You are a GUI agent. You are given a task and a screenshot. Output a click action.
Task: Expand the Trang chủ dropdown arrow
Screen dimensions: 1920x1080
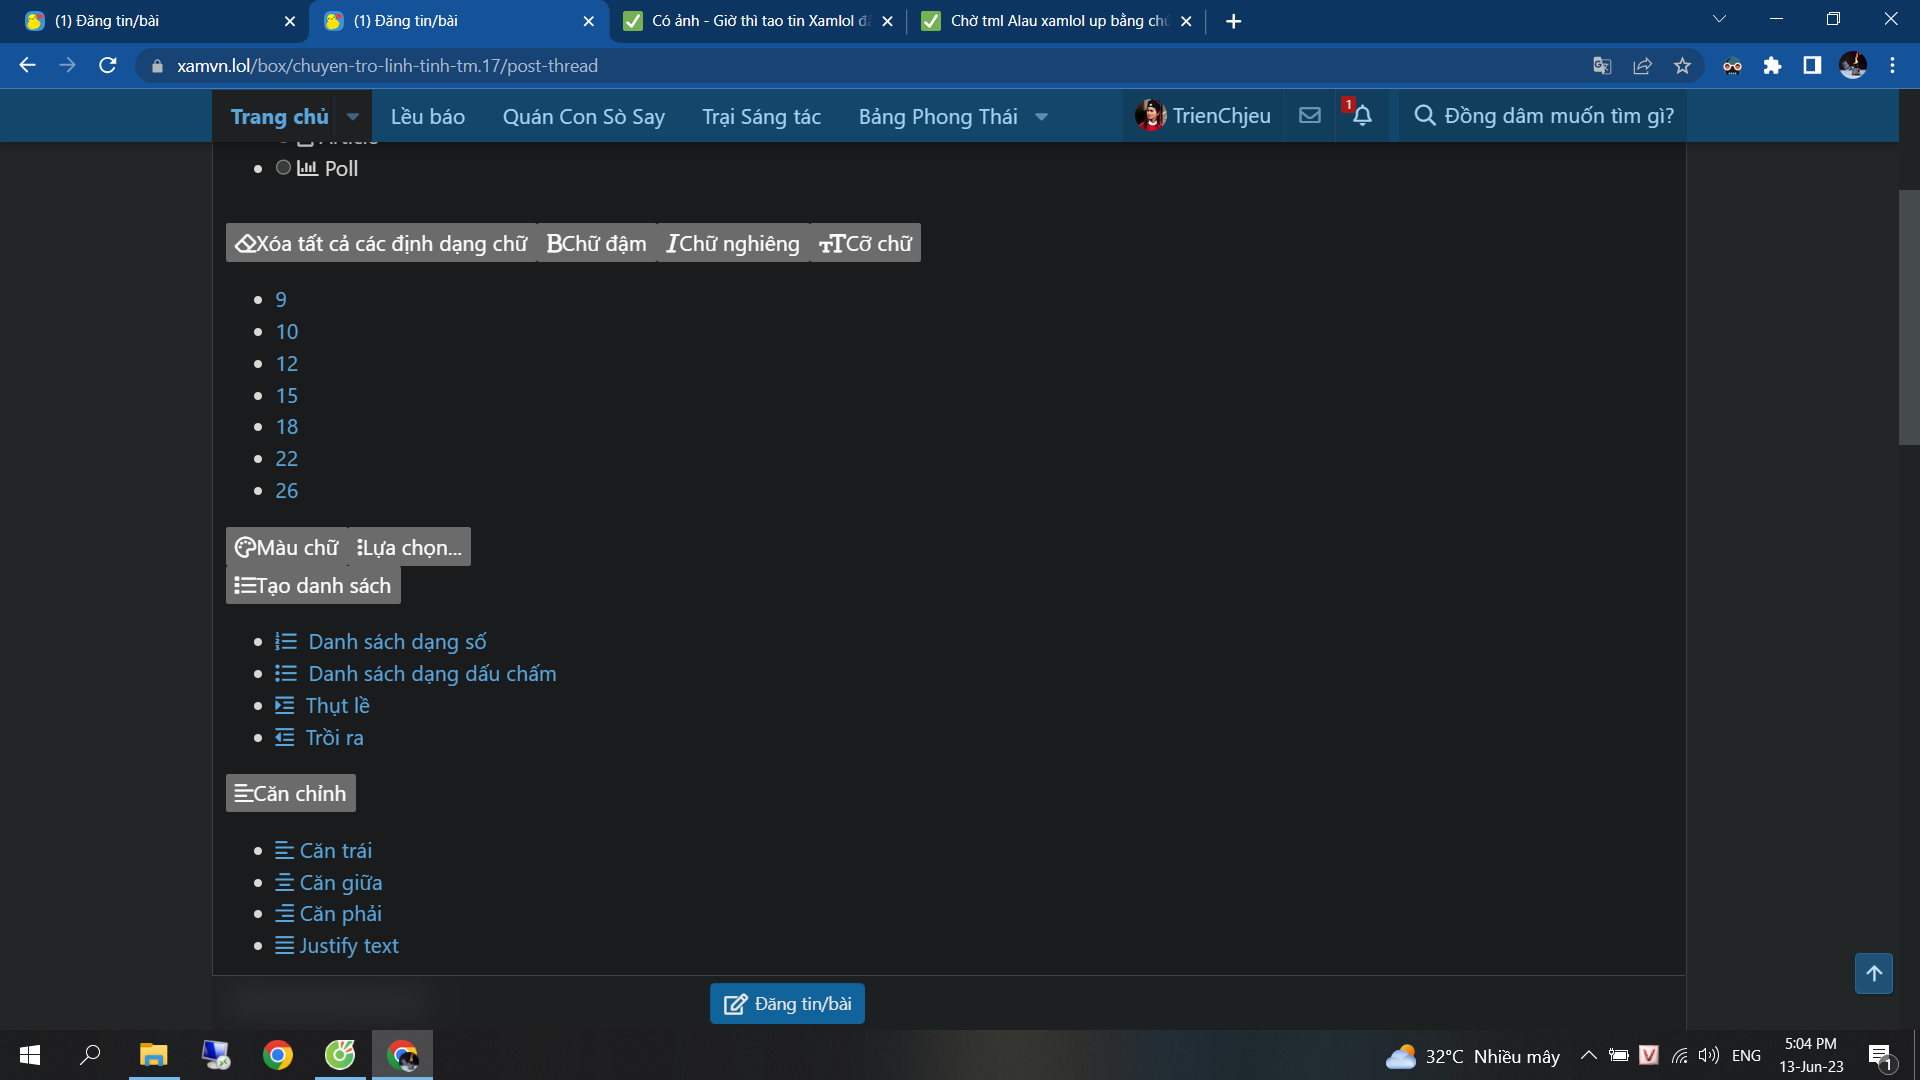353,117
